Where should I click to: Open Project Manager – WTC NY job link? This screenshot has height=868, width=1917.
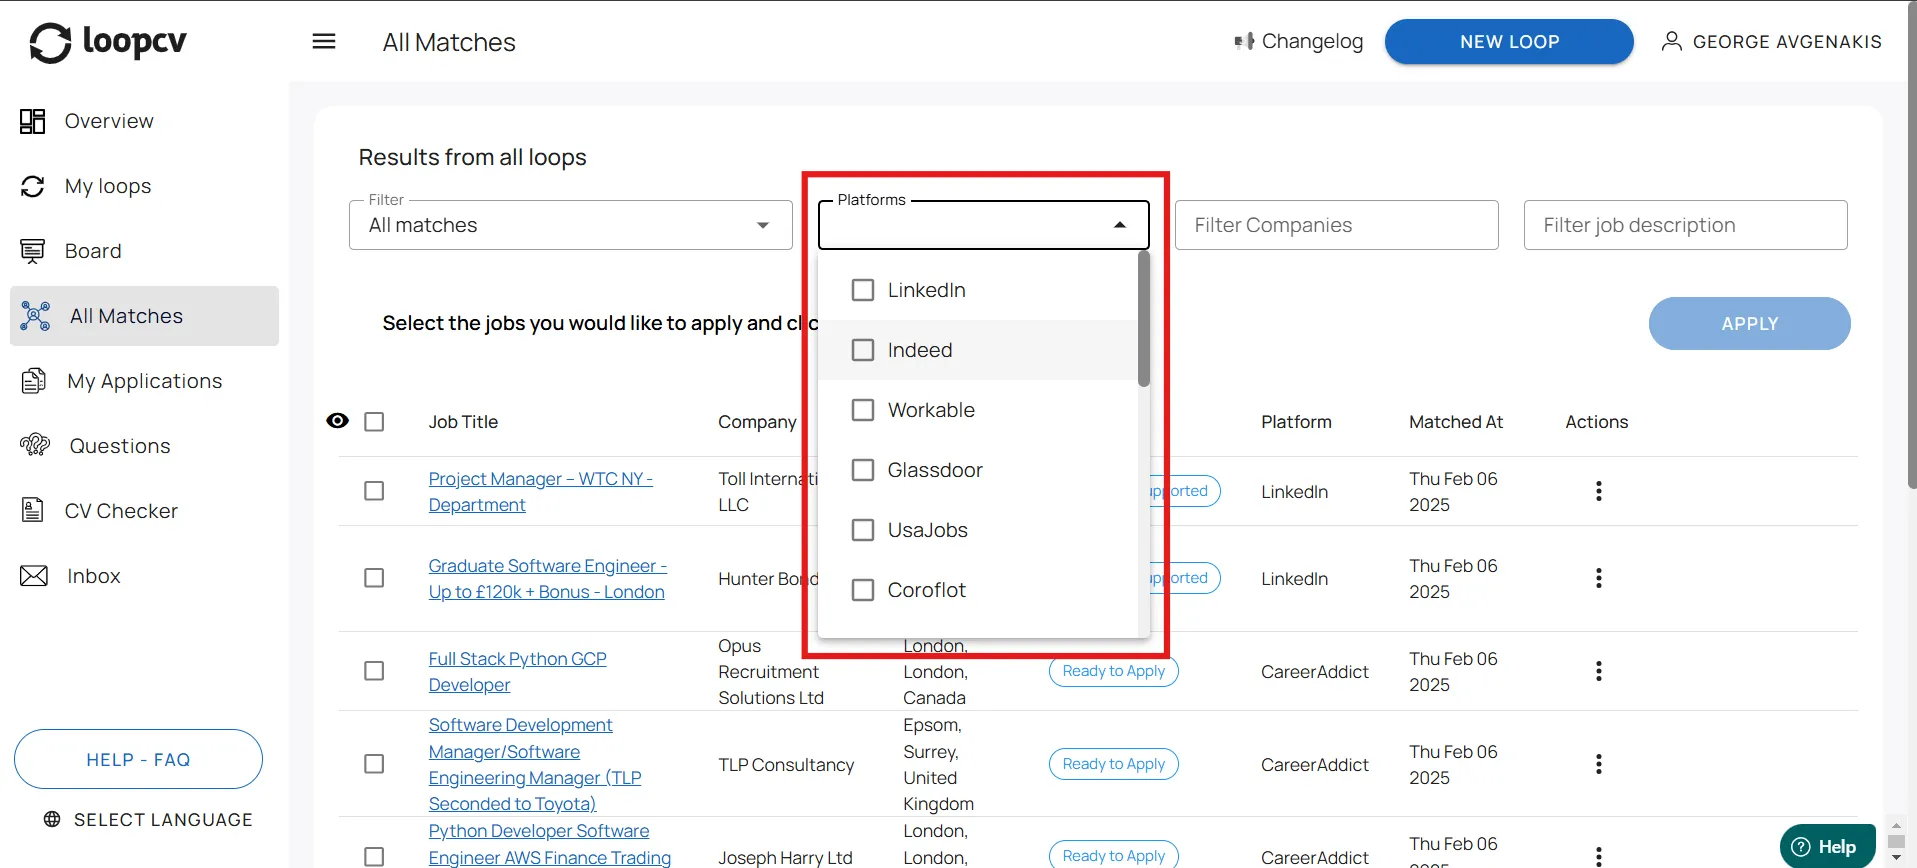pos(541,492)
